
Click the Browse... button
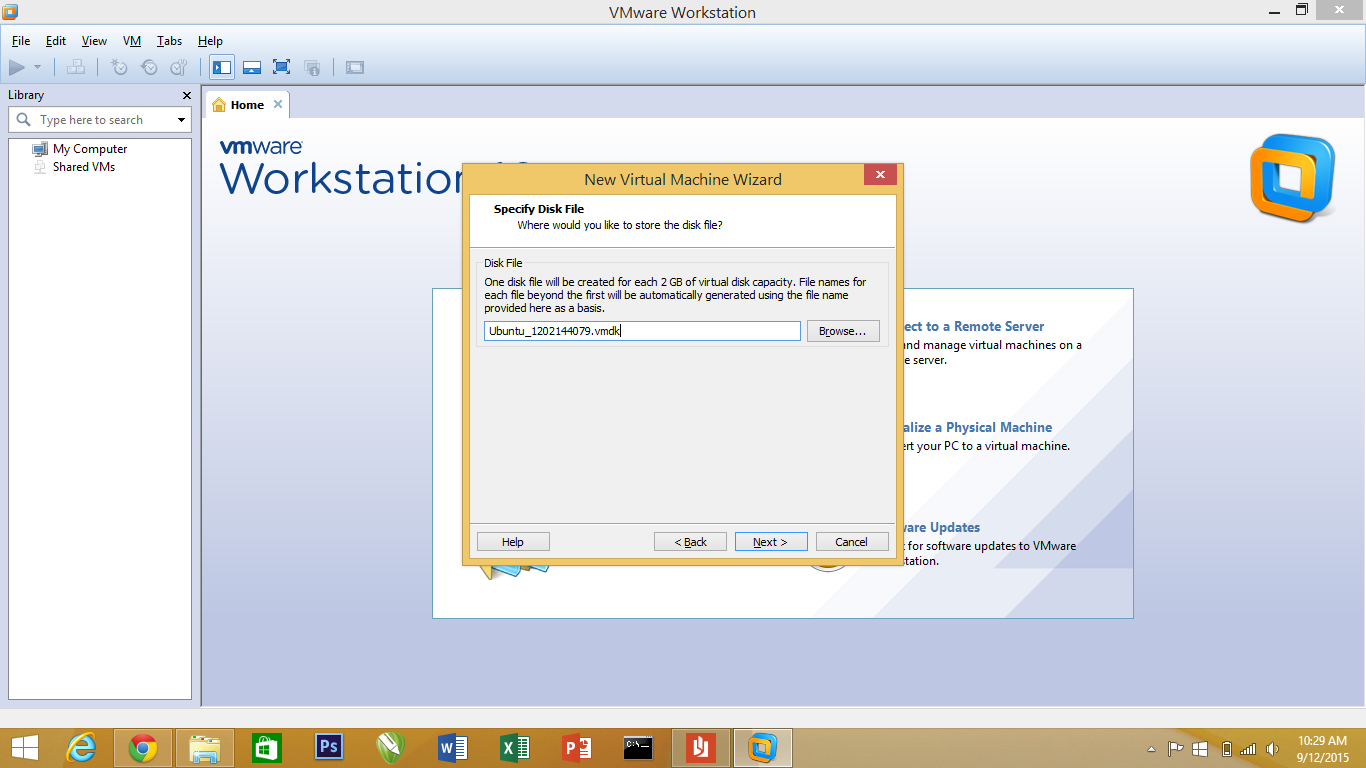pyautogui.click(x=843, y=331)
